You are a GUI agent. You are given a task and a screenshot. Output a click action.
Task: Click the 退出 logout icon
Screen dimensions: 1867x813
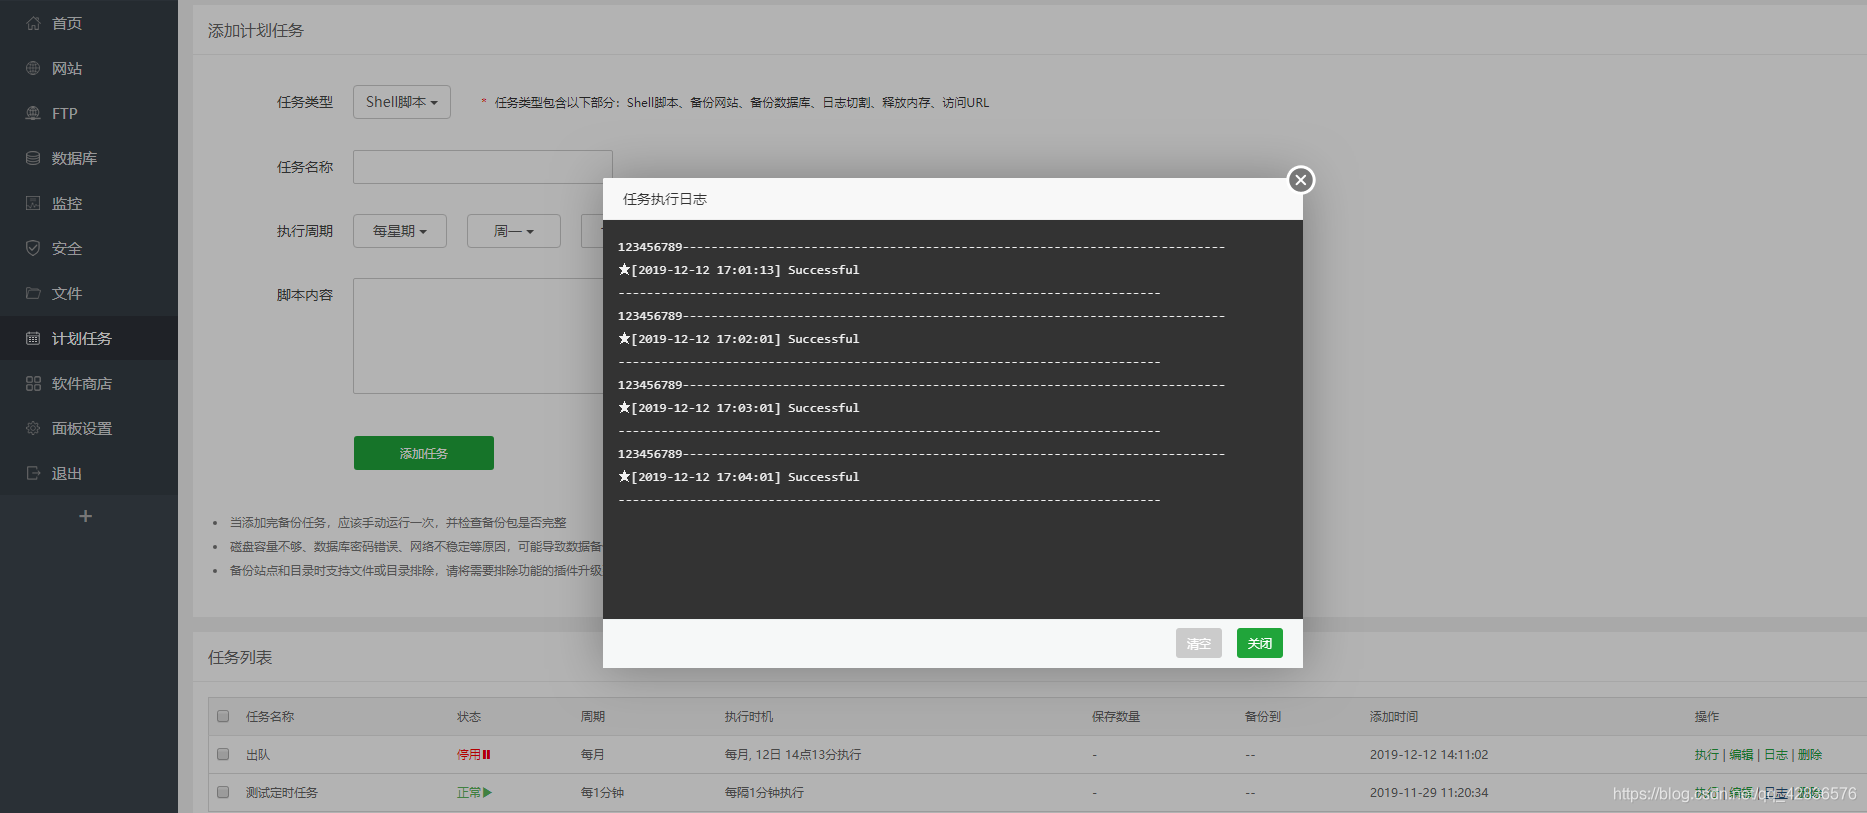click(x=33, y=473)
